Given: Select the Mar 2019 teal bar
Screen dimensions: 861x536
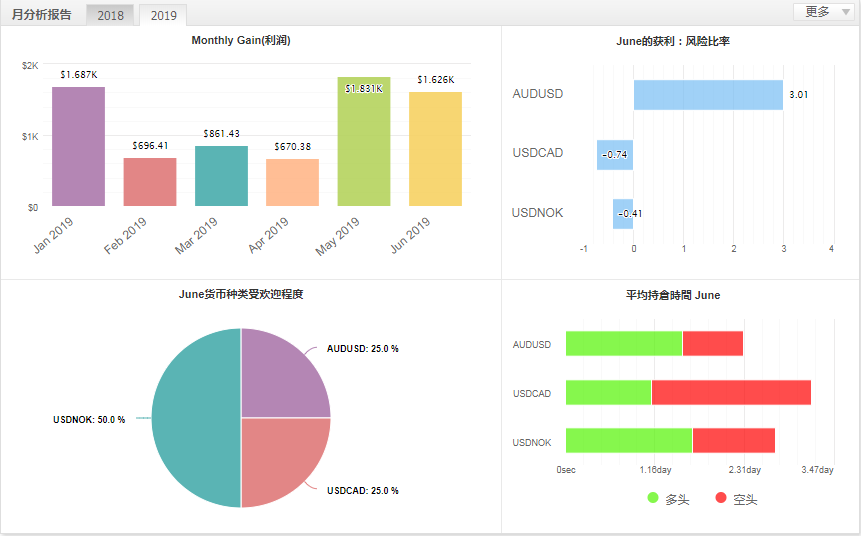Looking at the screenshot, I should pos(221,176).
